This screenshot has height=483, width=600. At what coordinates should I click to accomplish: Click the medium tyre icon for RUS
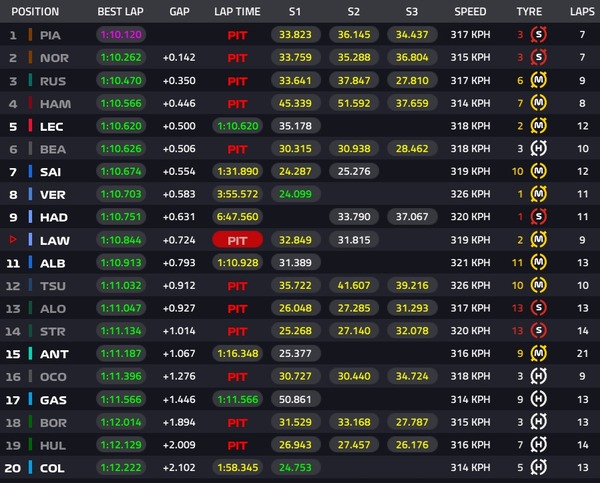coord(538,80)
